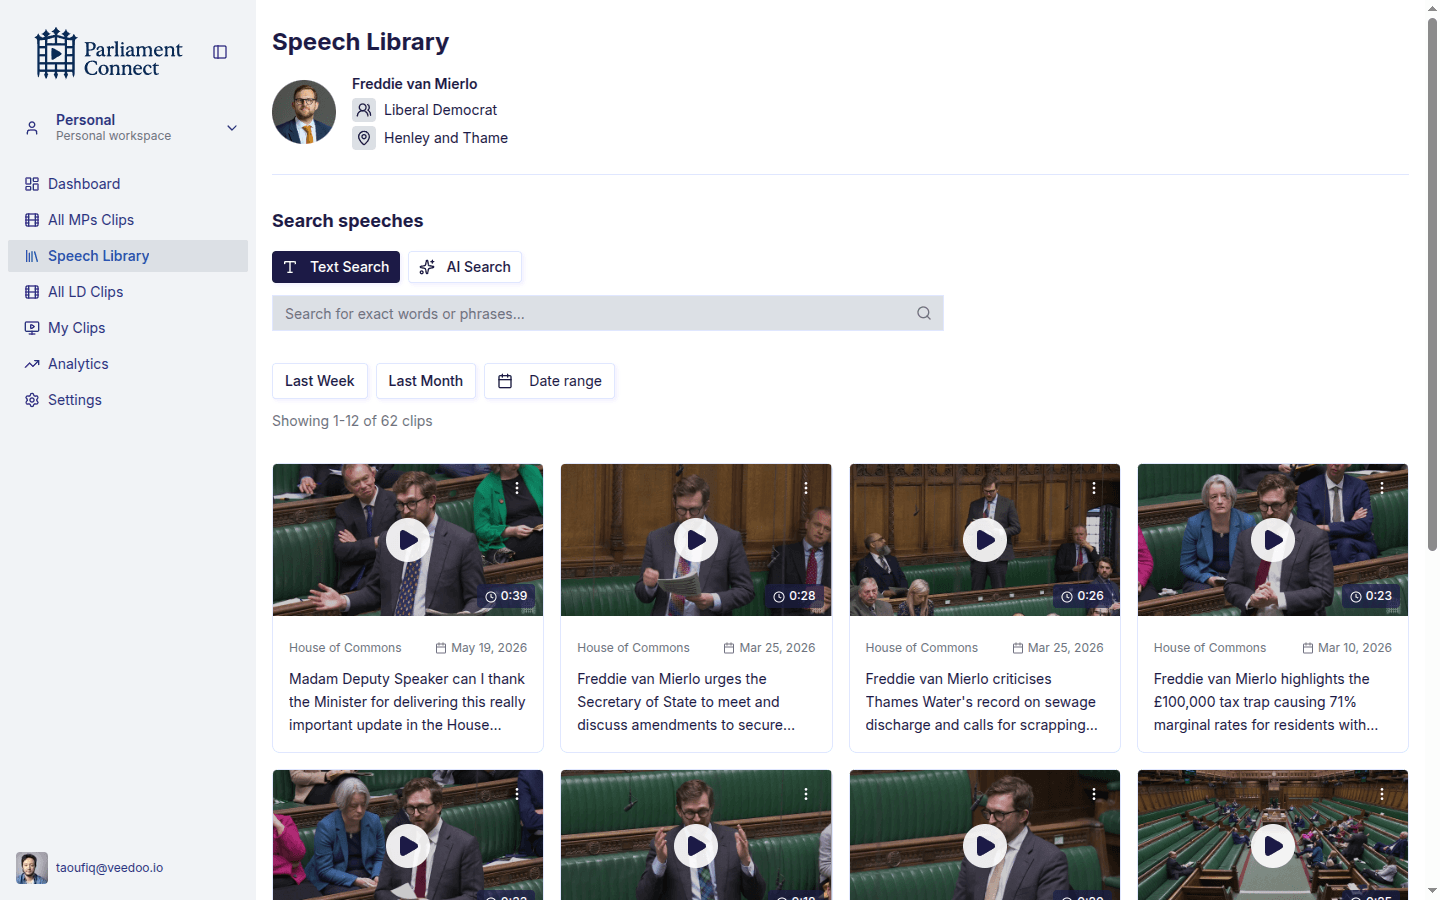The image size is (1440, 900).
Task: Click the Dashboard grid icon
Action: [x=32, y=184]
